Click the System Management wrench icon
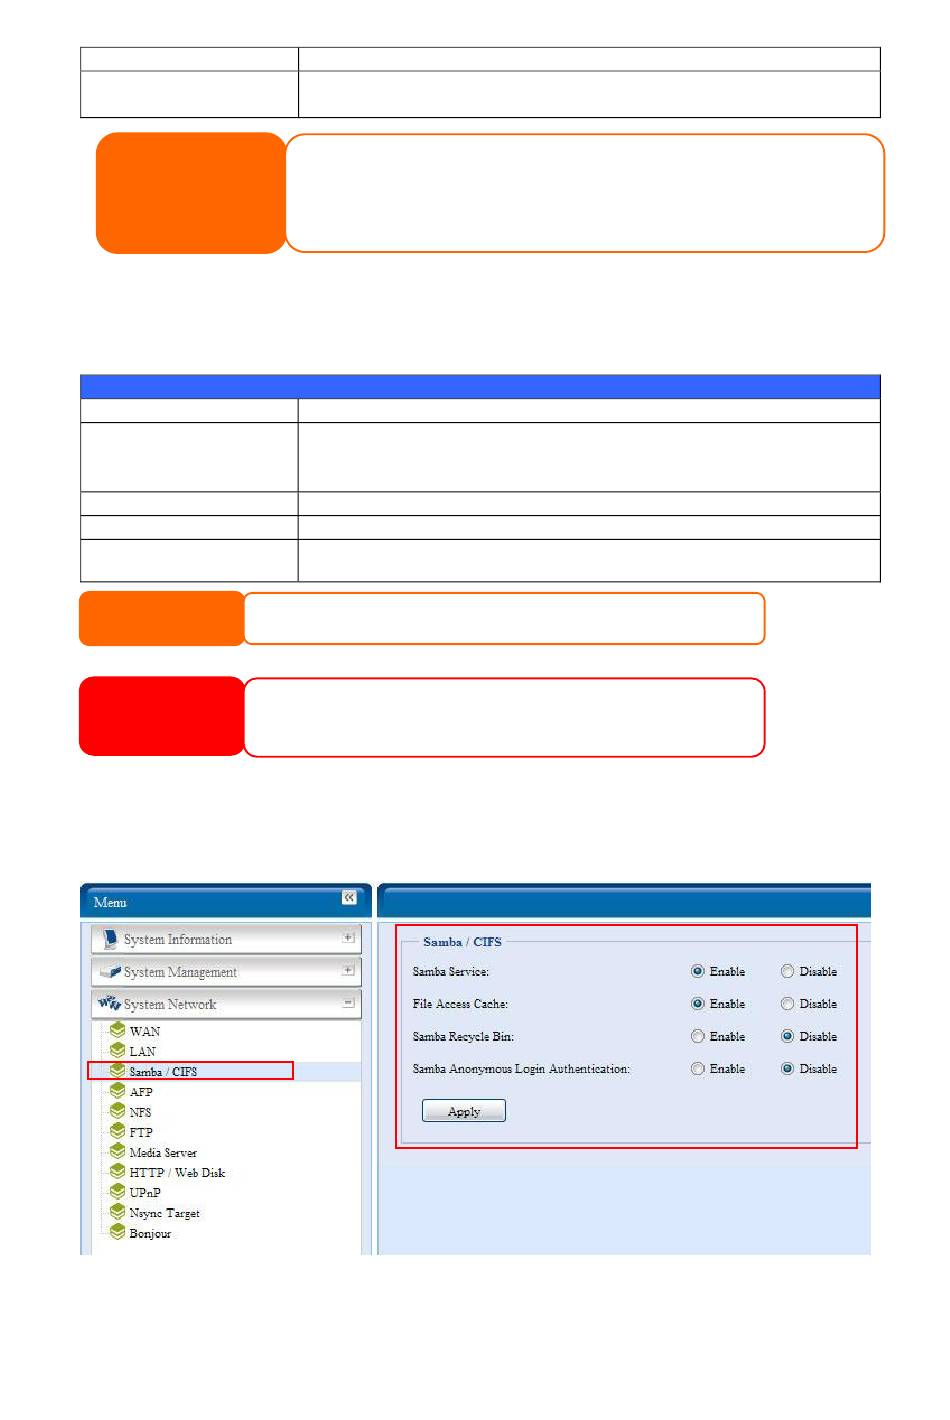The width and height of the screenshot is (950, 1420). [110, 972]
